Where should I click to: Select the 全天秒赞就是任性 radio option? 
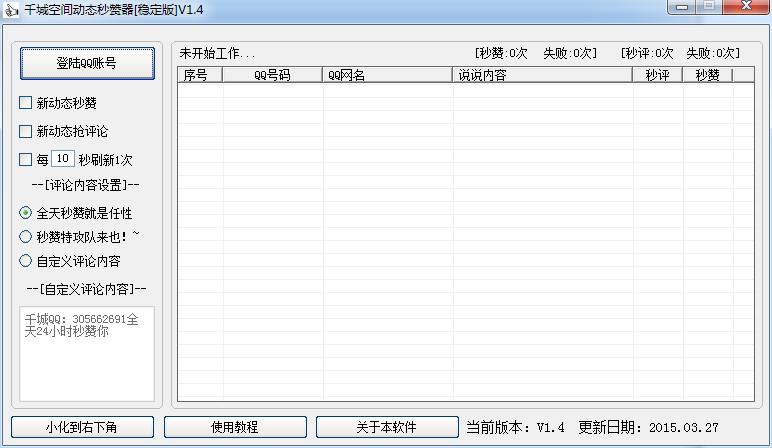tap(26, 213)
